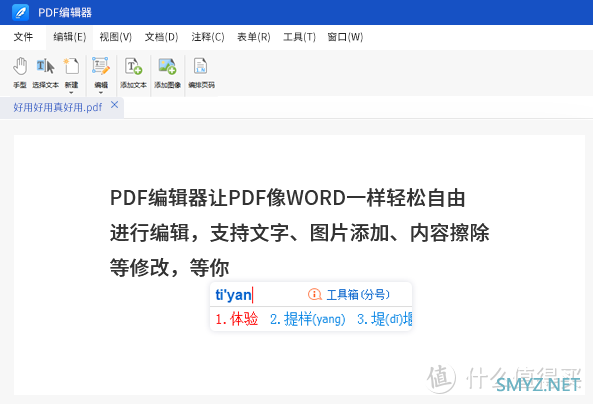Open the IME 工具箱(分号) link
The width and height of the screenshot is (593, 404).
tap(358, 294)
